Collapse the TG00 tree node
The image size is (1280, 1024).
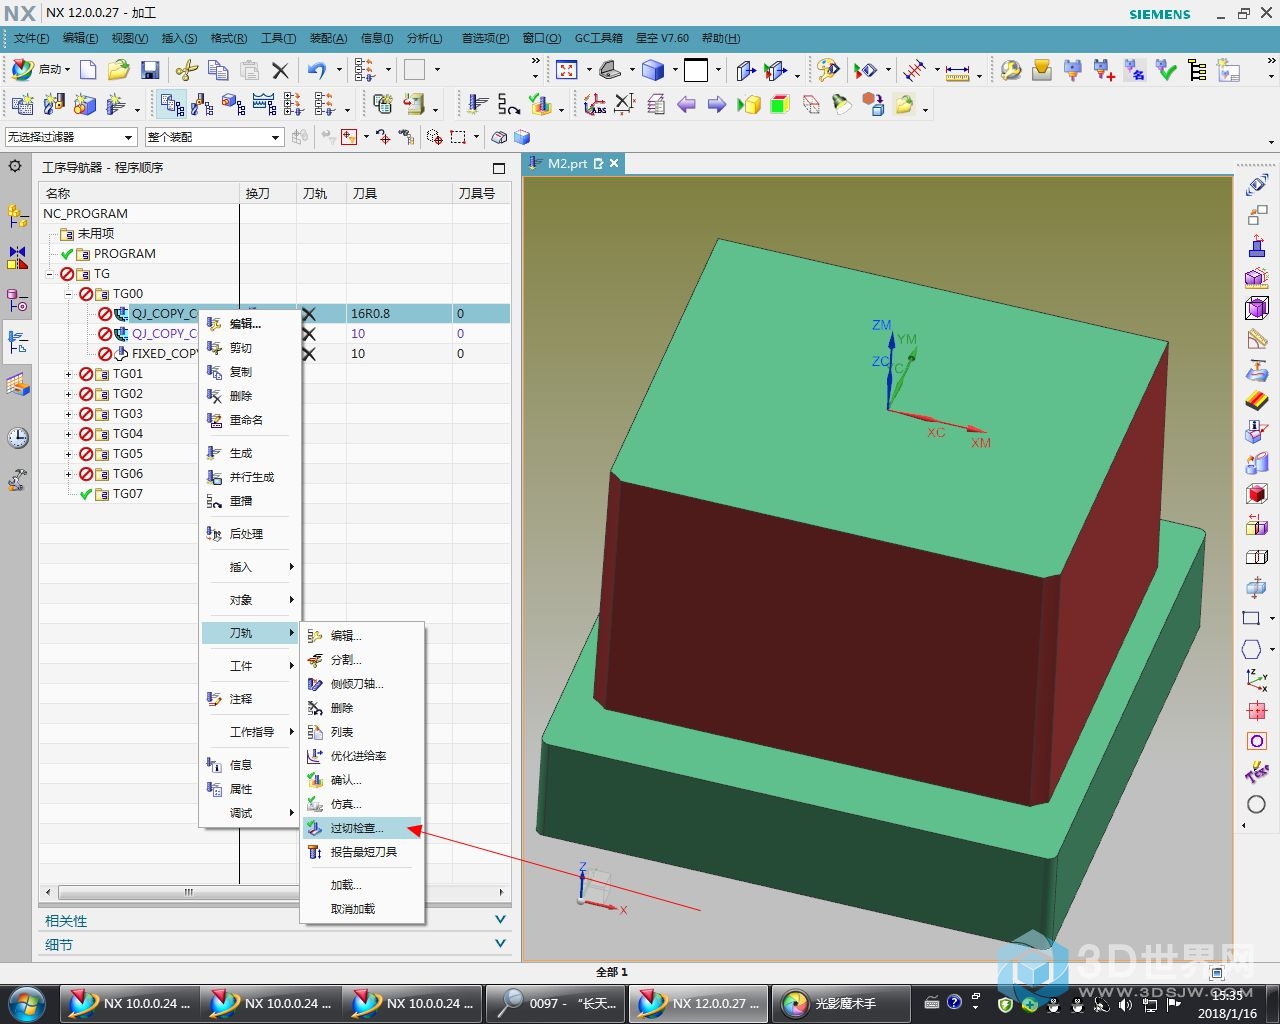click(x=69, y=294)
